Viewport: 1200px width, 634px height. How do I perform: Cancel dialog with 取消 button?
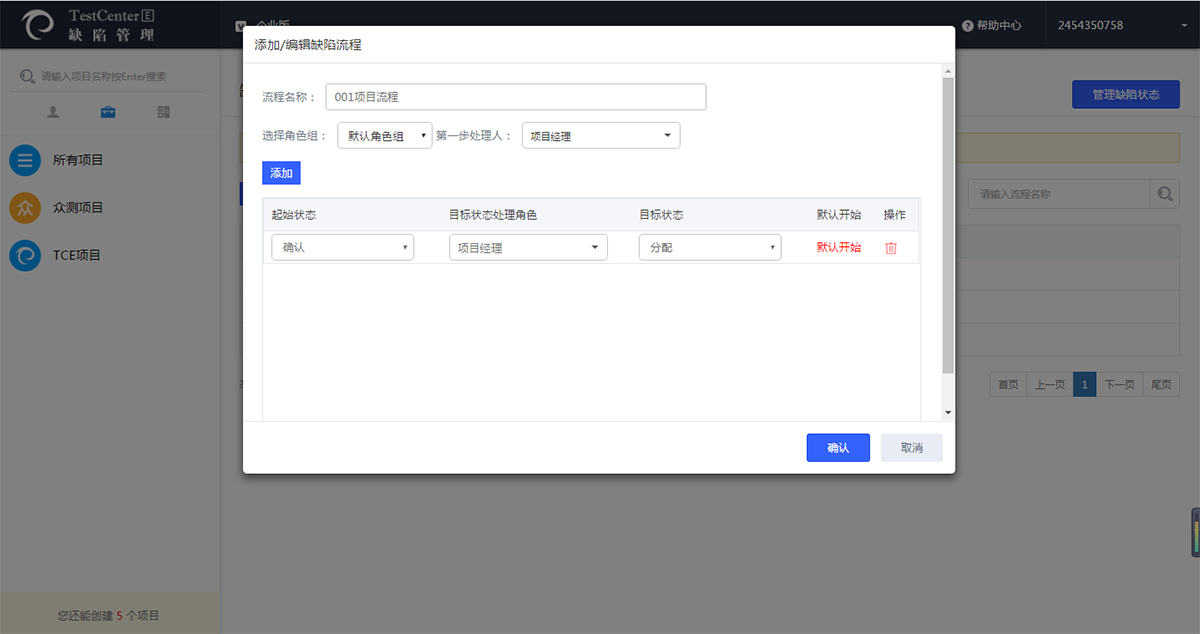(x=911, y=448)
